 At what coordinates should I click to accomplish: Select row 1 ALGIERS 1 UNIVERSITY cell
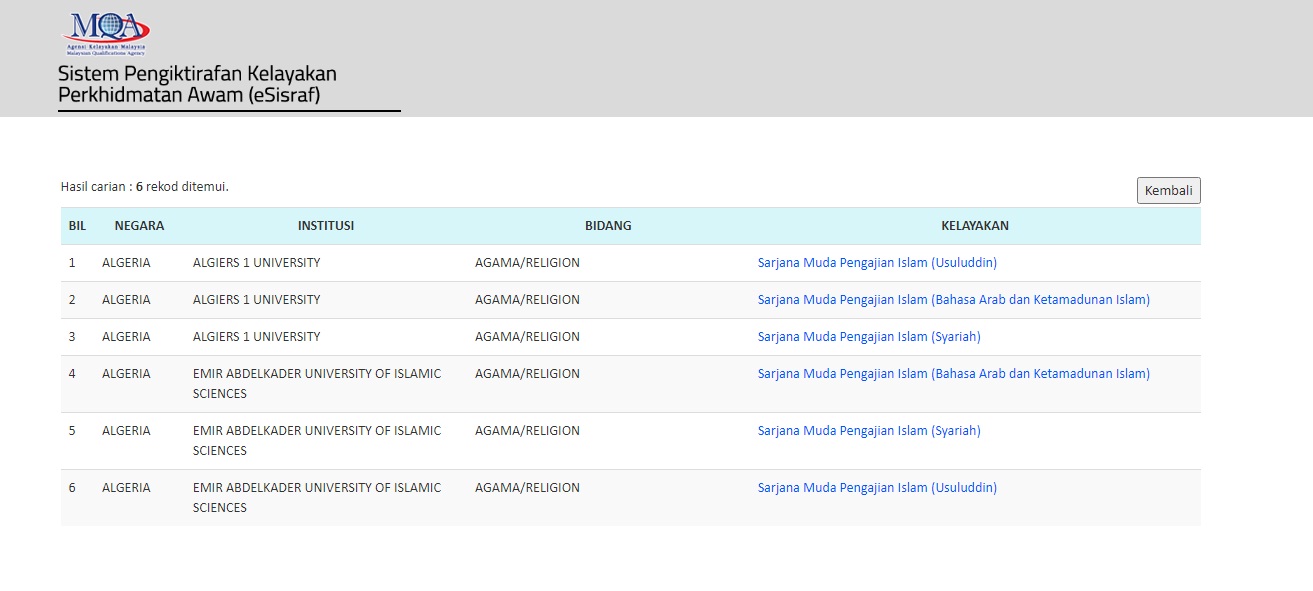pos(256,263)
